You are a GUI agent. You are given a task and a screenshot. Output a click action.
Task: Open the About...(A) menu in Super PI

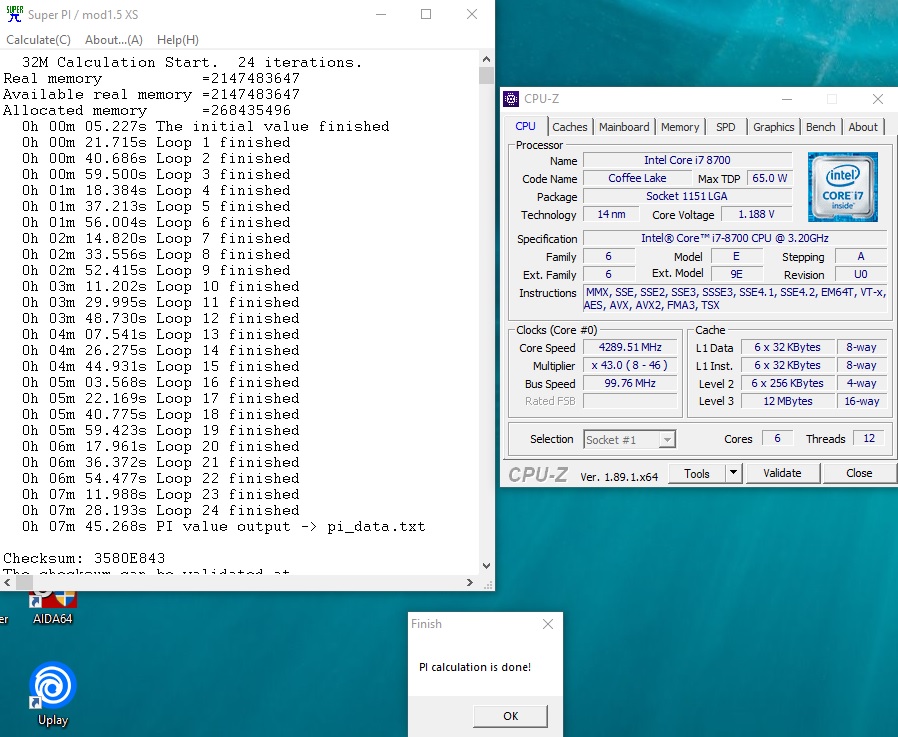point(113,40)
